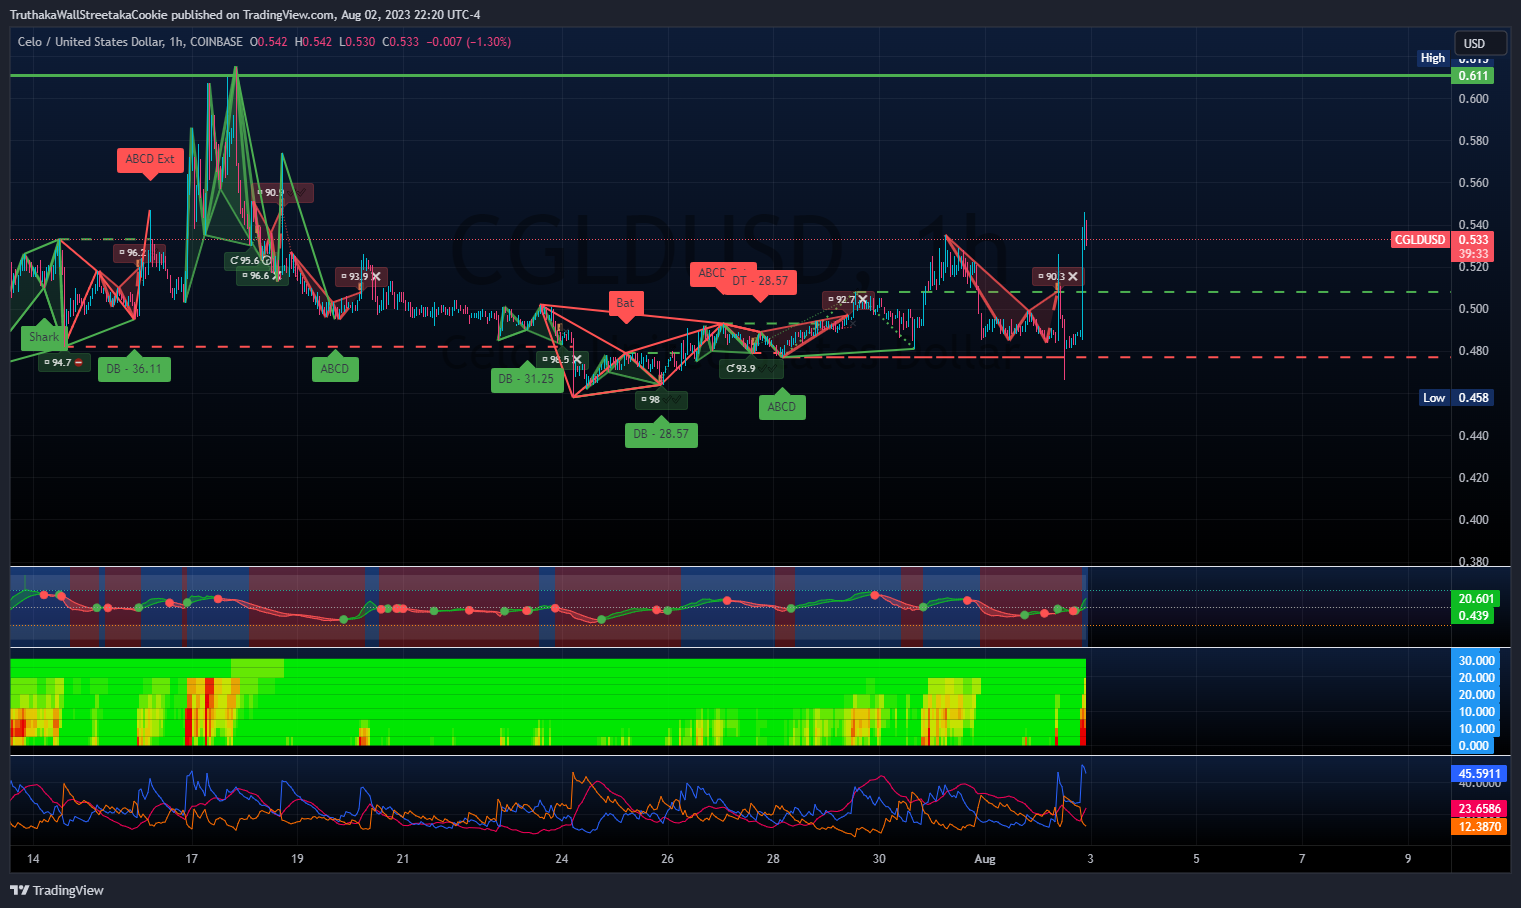The width and height of the screenshot is (1521, 908).
Task: Select the DB - 28.57 pattern label
Action: pos(661,434)
